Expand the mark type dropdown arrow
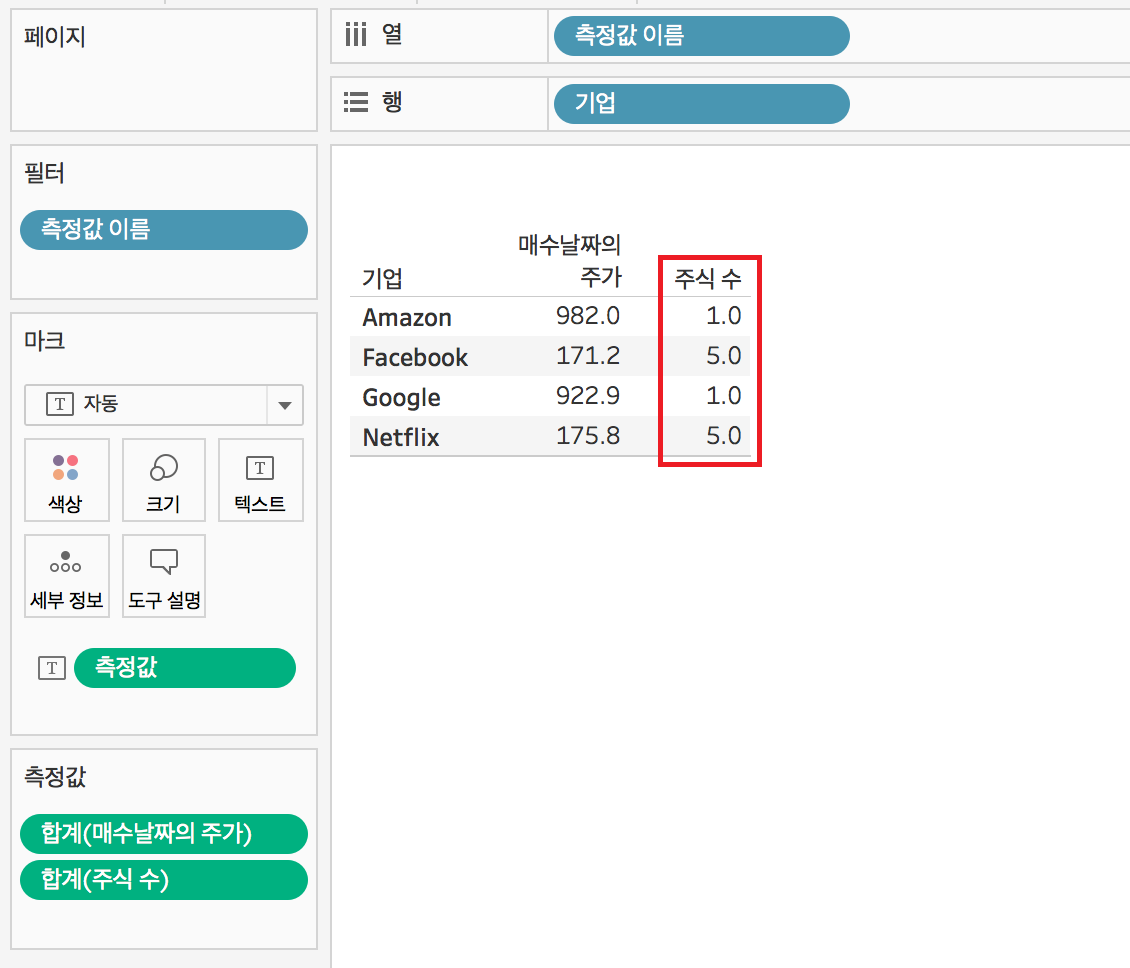Viewport: 1130px width, 968px height. (285, 405)
